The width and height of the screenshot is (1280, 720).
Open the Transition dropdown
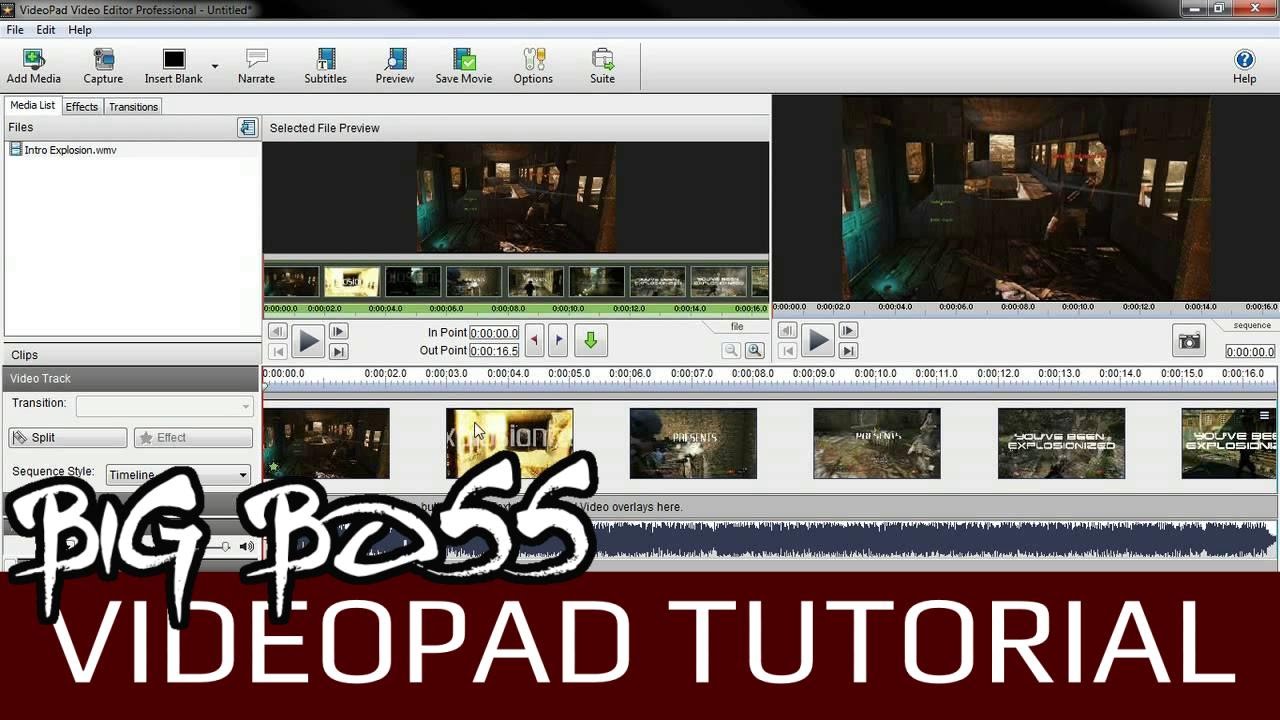point(165,406)
